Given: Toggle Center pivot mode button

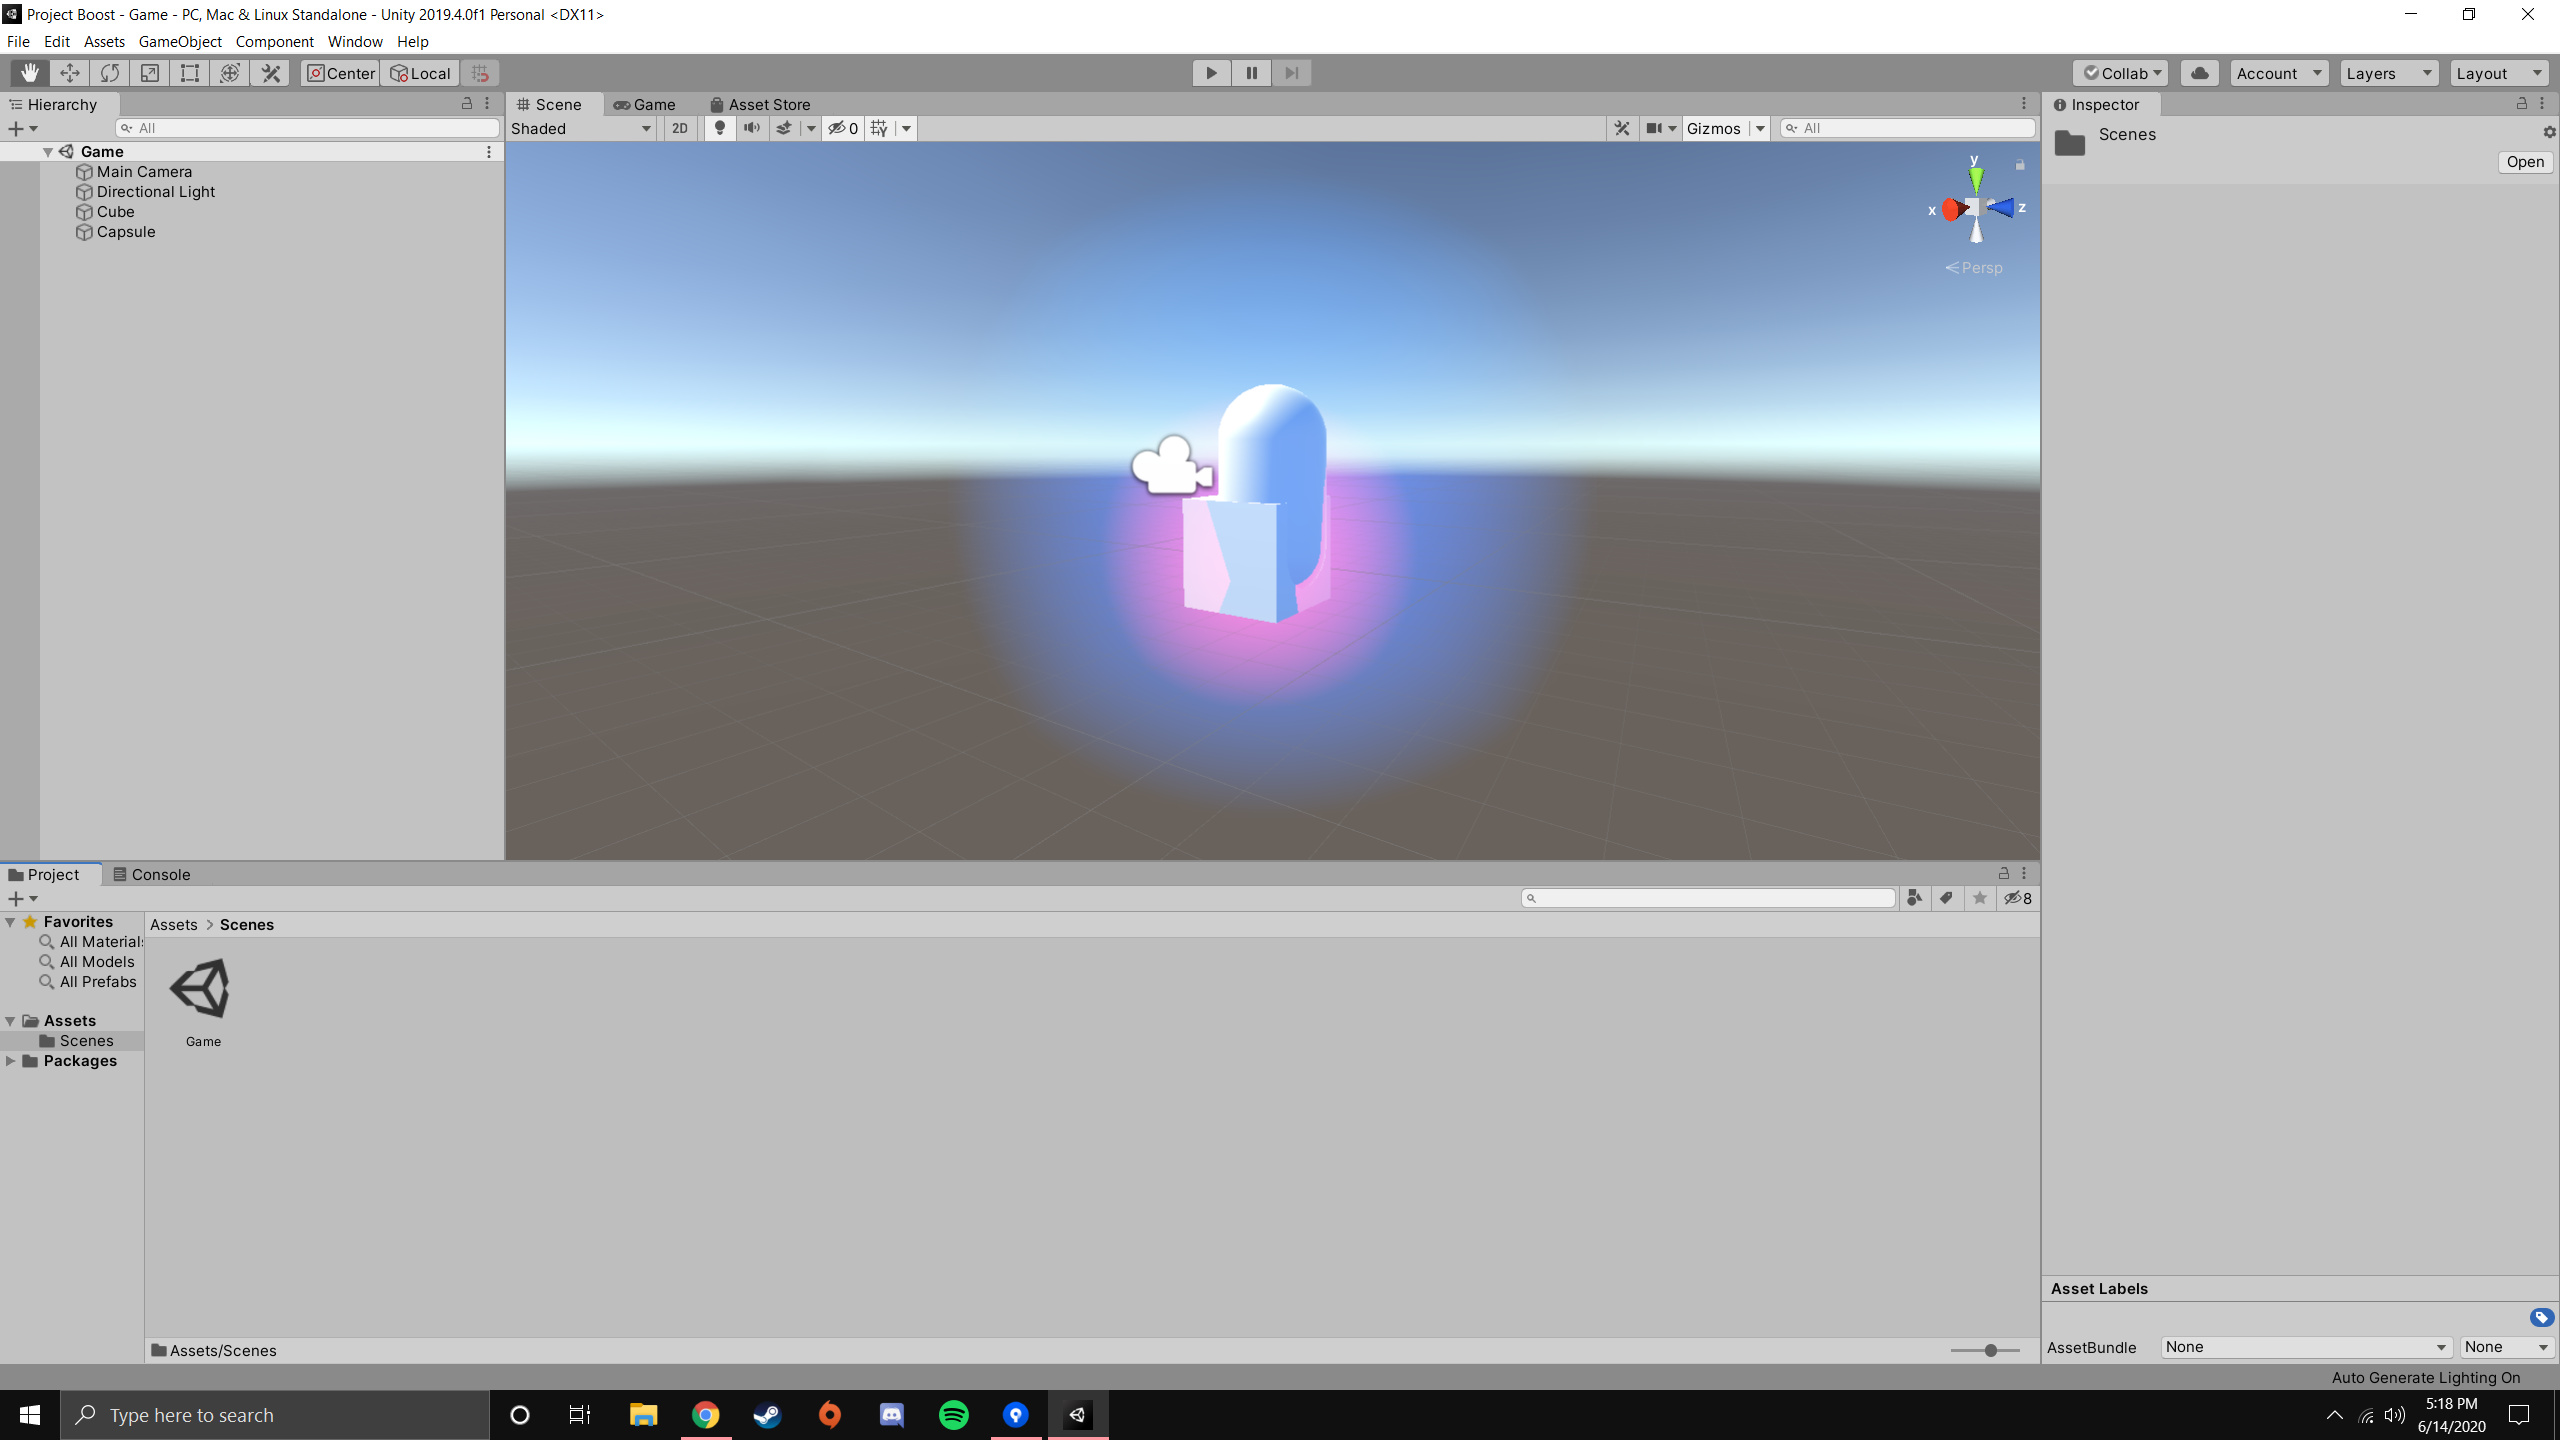Looking at the screenshot, I should [340, 73].
